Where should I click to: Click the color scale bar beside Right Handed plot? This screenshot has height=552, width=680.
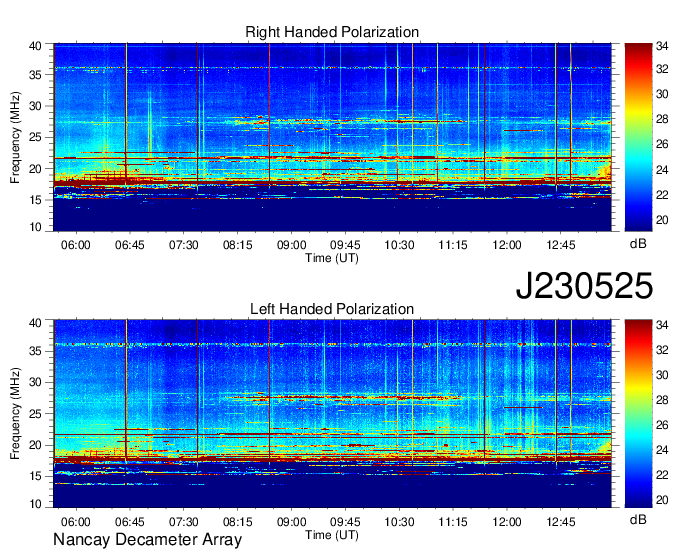pyautogui.click(x=638, y=137)
